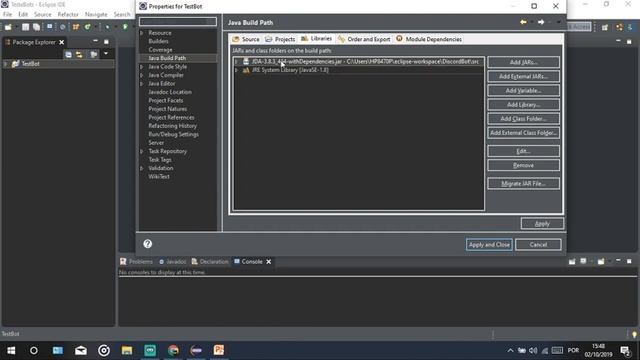Expand the JRE System Library entry
This screenshot has width=640, height=360.
point(236,70)
